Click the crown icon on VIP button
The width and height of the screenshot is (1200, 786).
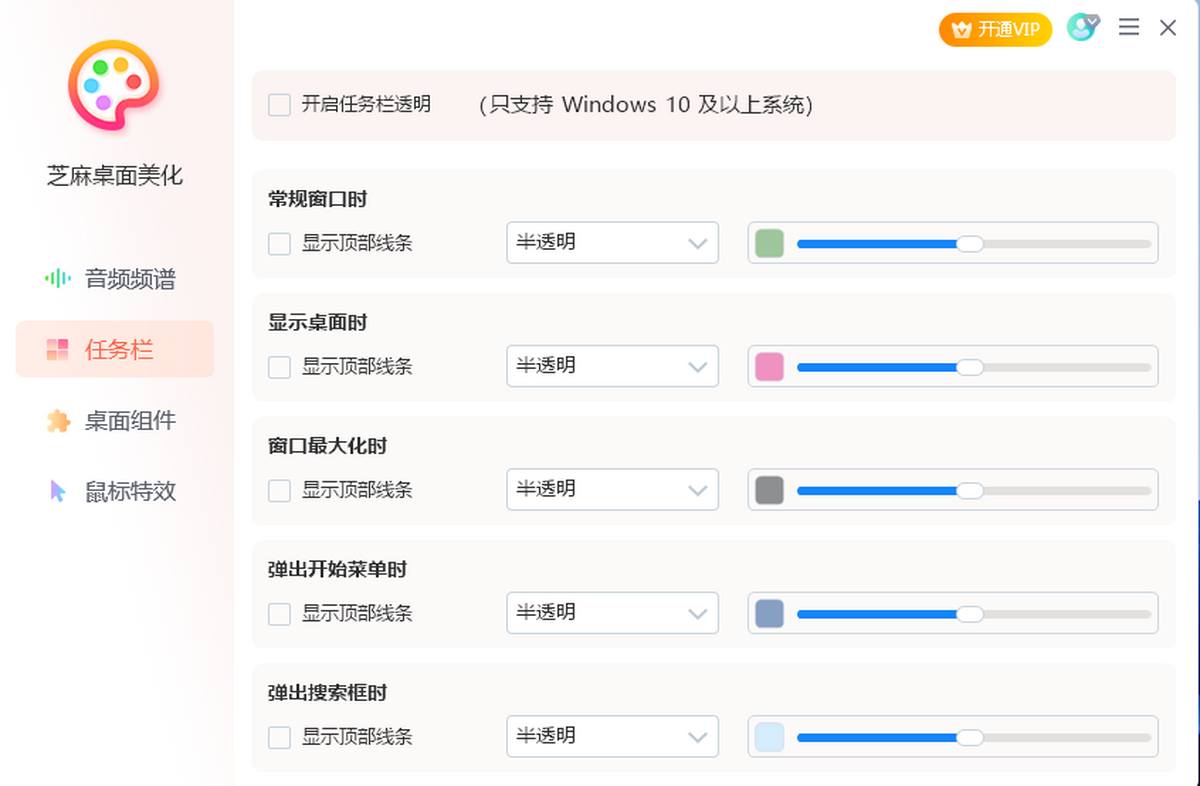(961, 30)
